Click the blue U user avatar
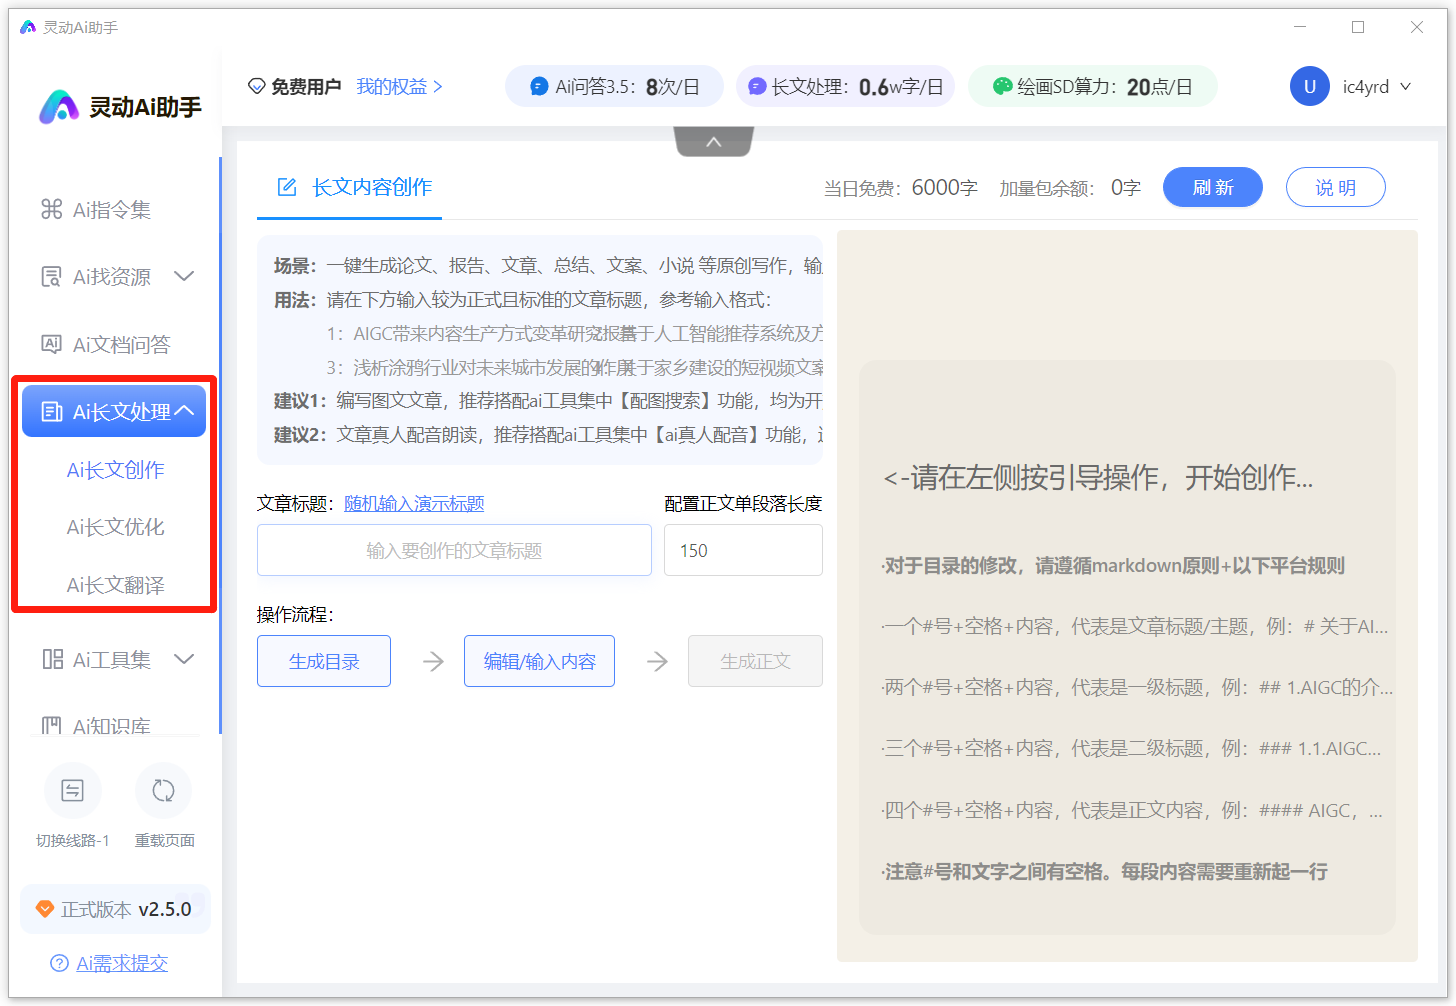 [x=1309, y=87]
